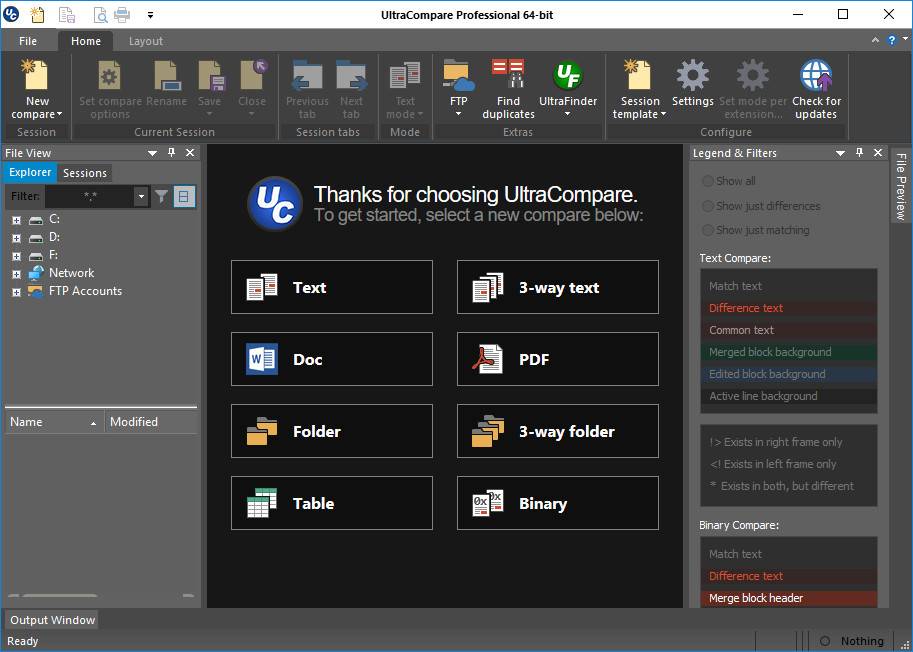
Task: Select Show just differences radio button
Action: coord(708,206)
